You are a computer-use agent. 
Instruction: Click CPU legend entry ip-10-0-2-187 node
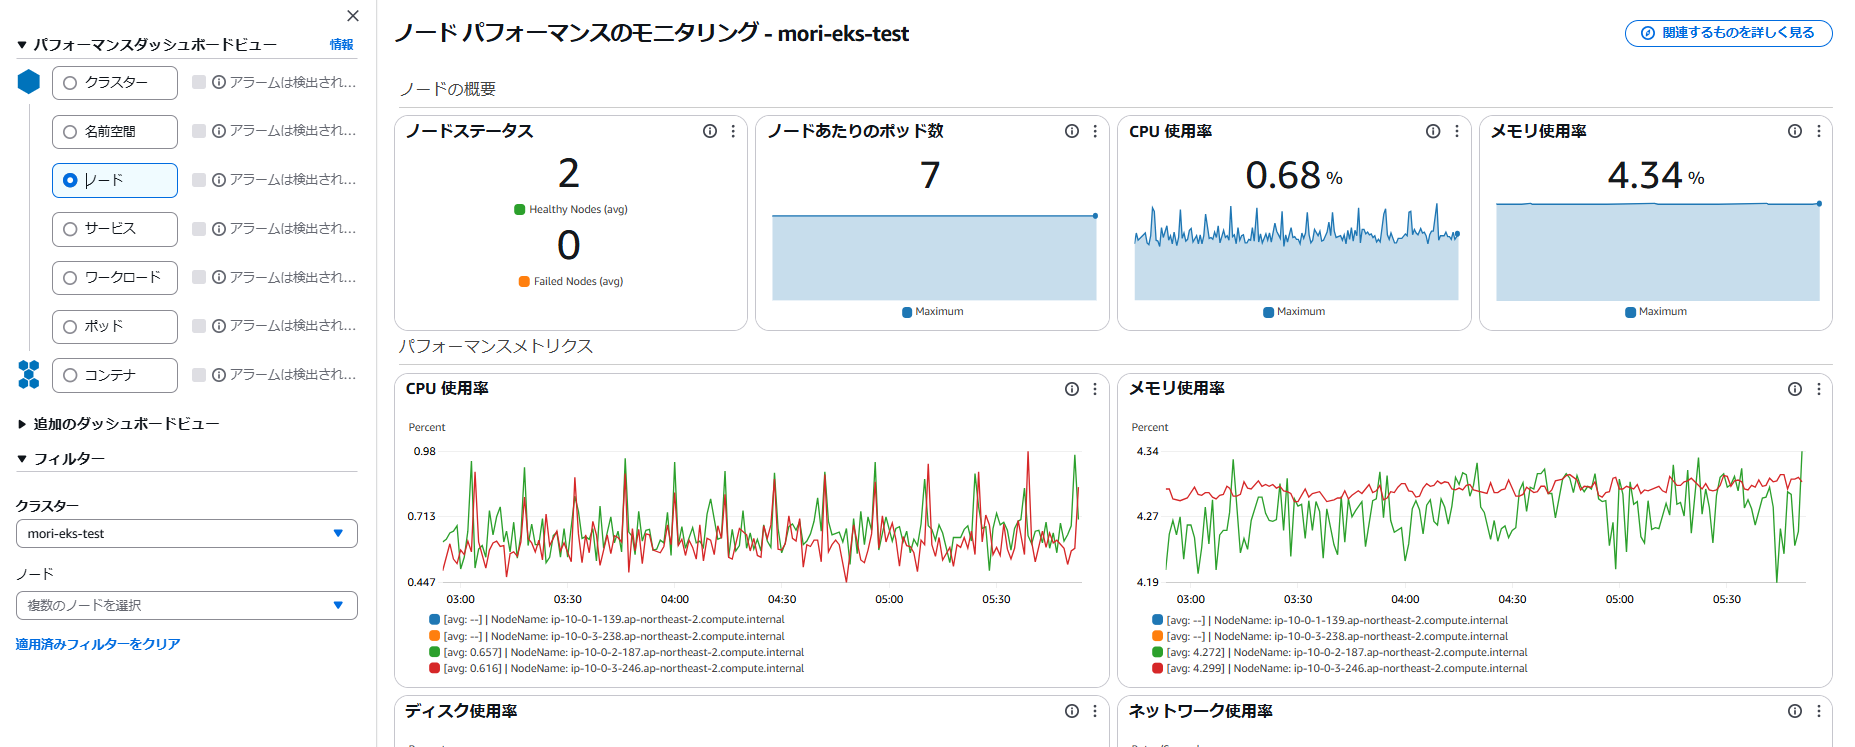pos(616,653)
